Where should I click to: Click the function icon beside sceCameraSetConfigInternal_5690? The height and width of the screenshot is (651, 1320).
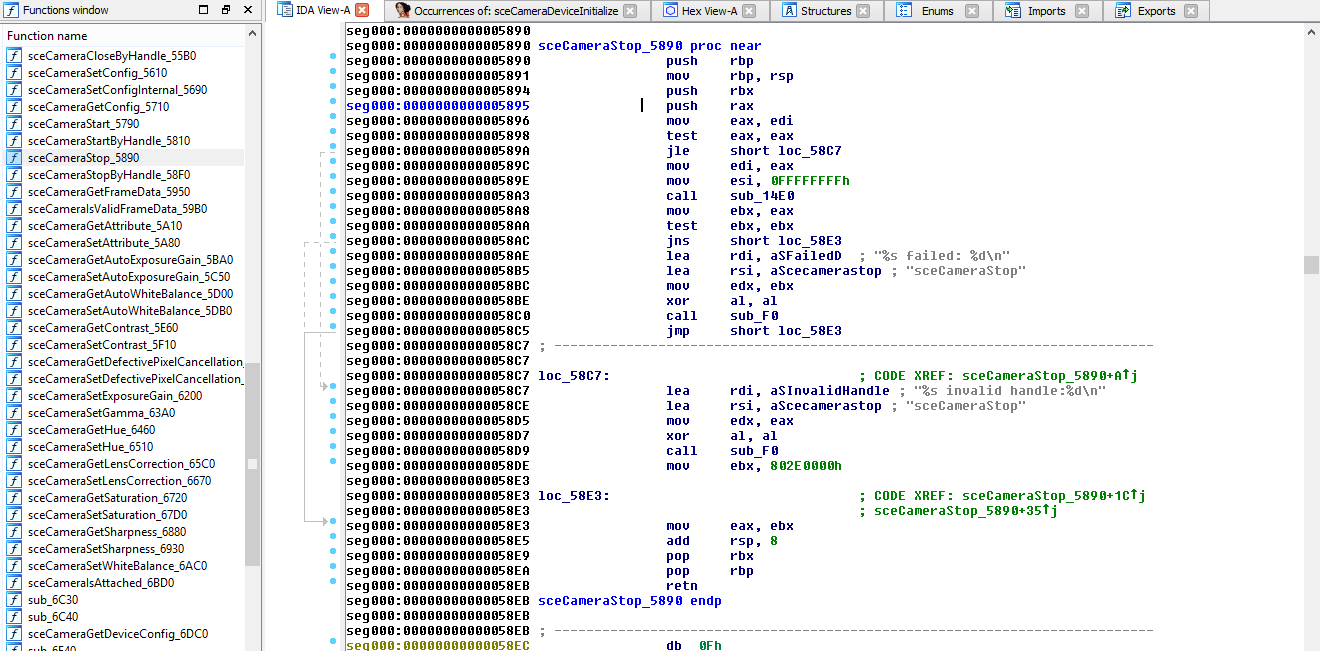point(14,90)
